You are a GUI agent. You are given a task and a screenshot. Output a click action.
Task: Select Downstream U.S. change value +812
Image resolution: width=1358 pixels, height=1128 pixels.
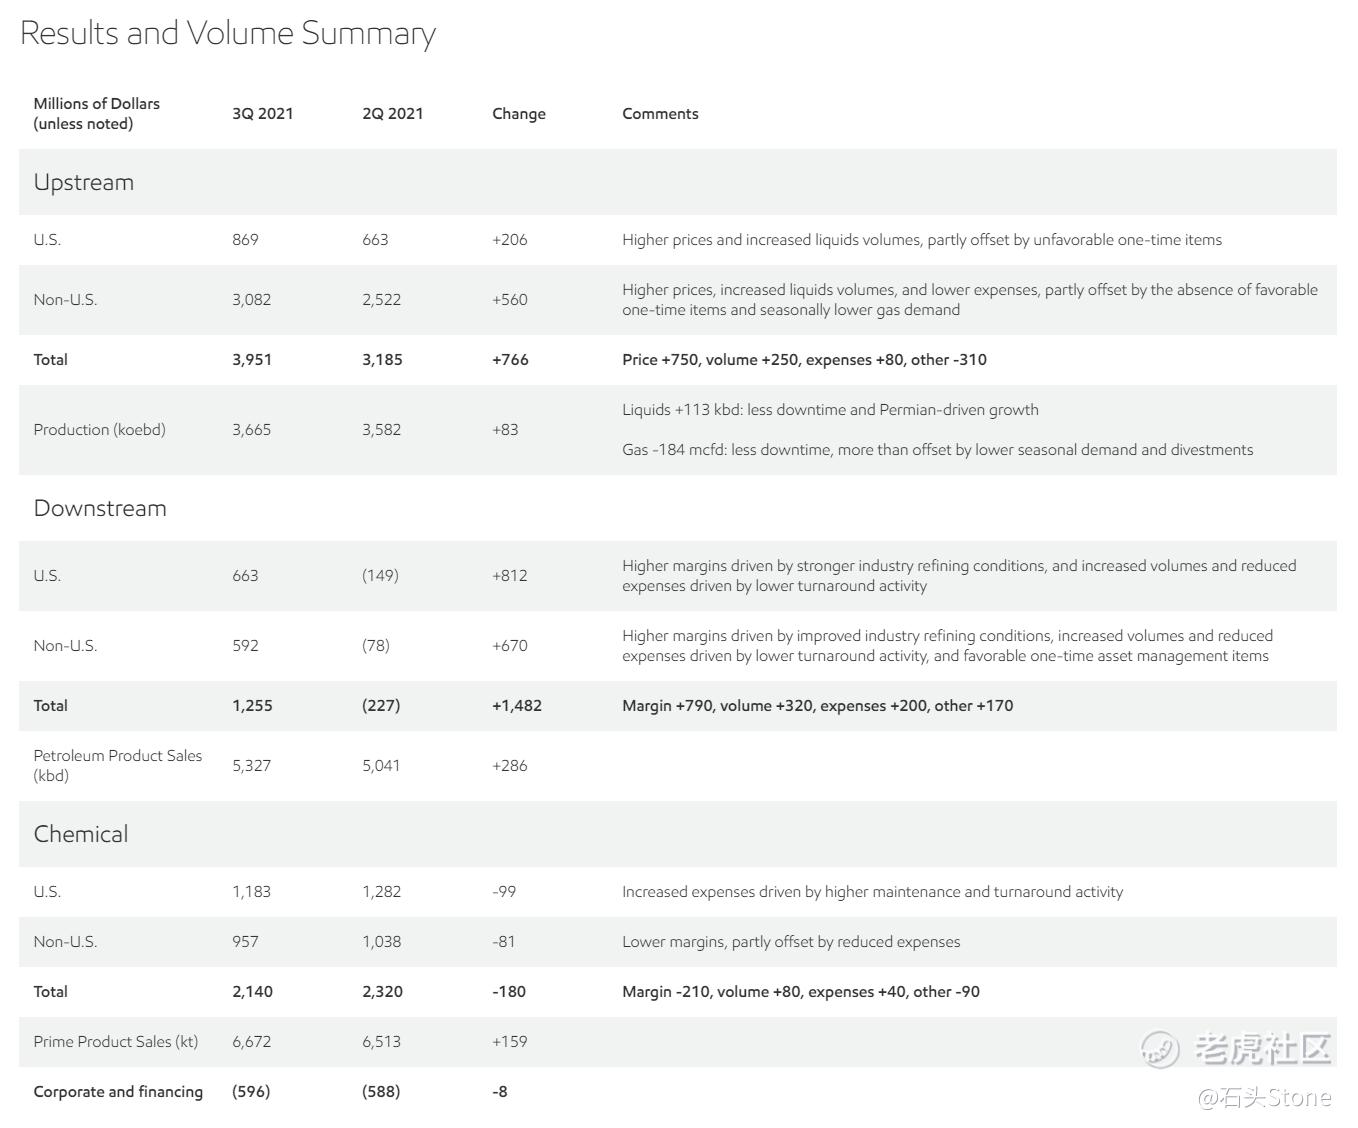509,576
